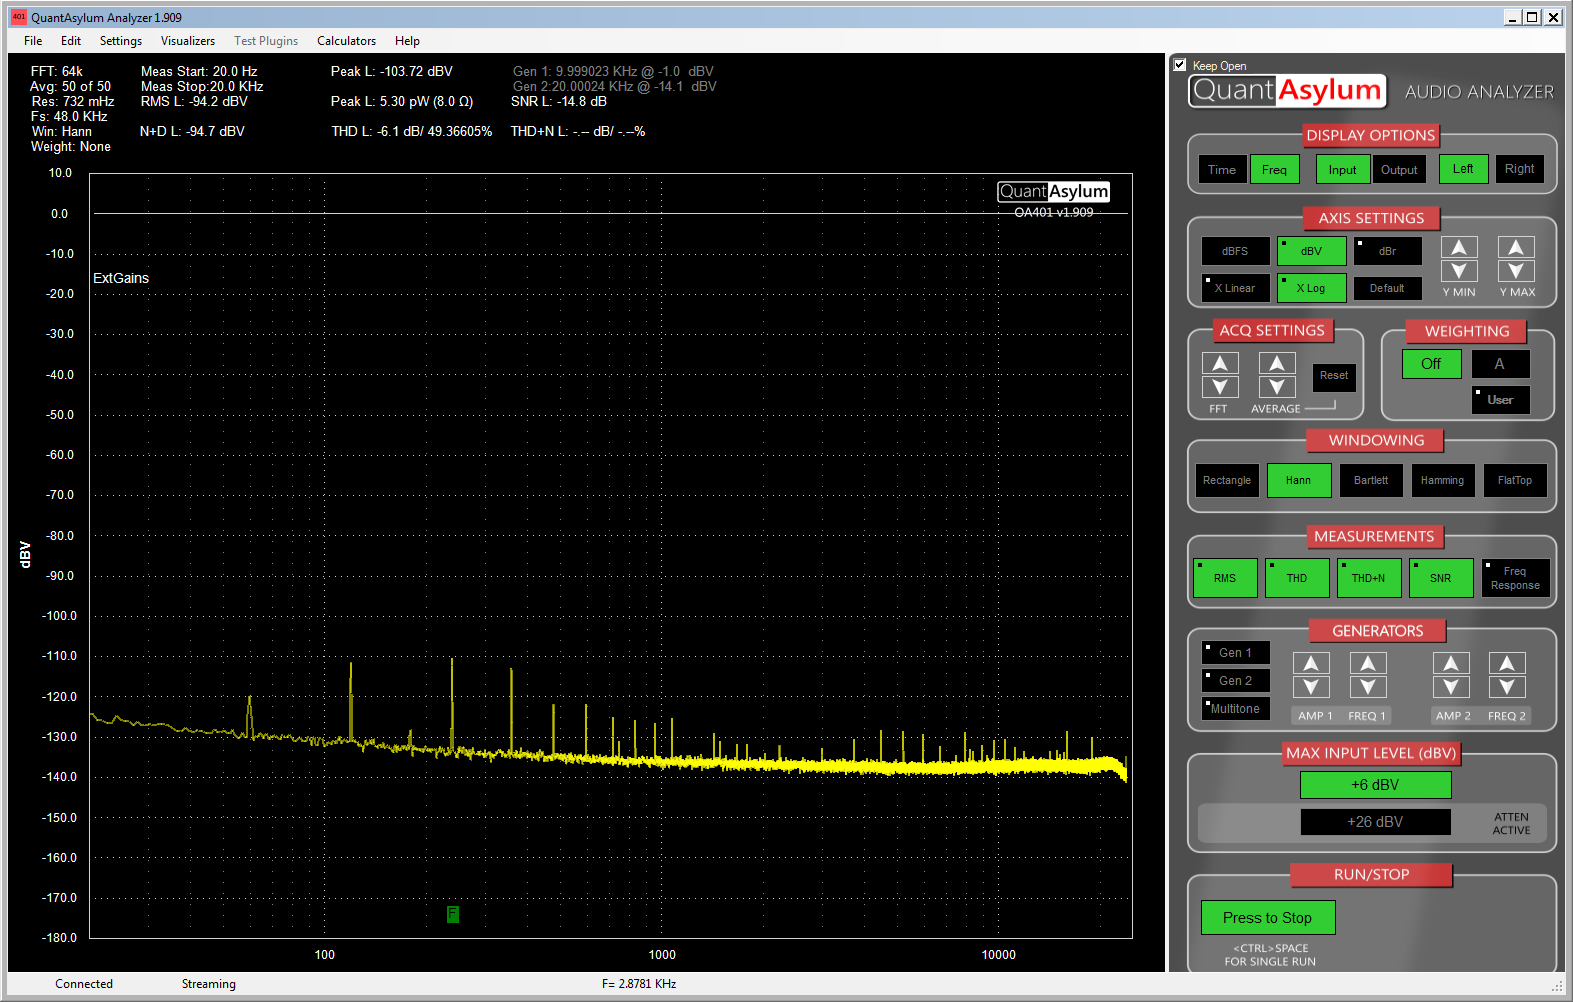Set axis units to dBr

(x=1388, y=251)
